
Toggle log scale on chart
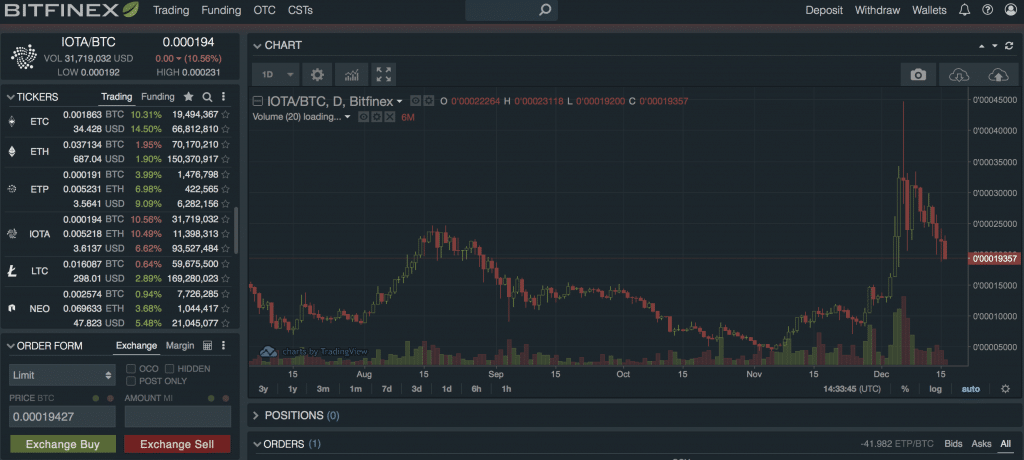[936, 389]
